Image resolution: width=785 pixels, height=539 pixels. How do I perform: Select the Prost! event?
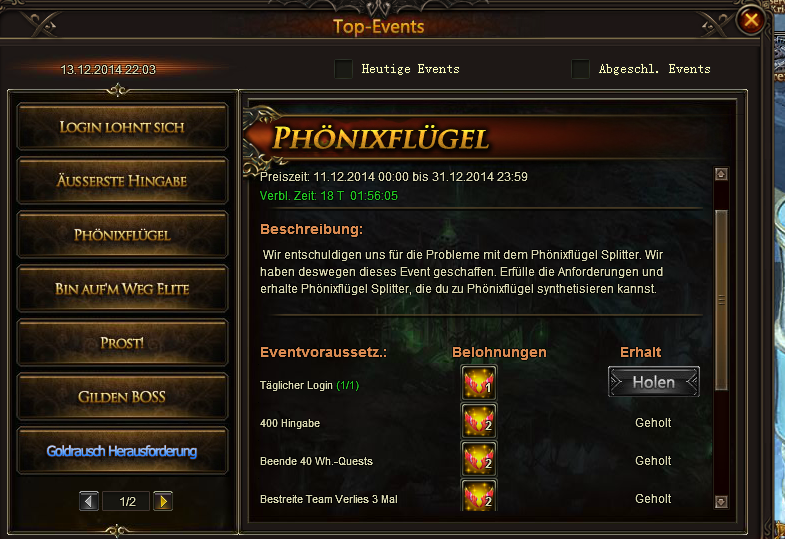click(x=122, y=343)
